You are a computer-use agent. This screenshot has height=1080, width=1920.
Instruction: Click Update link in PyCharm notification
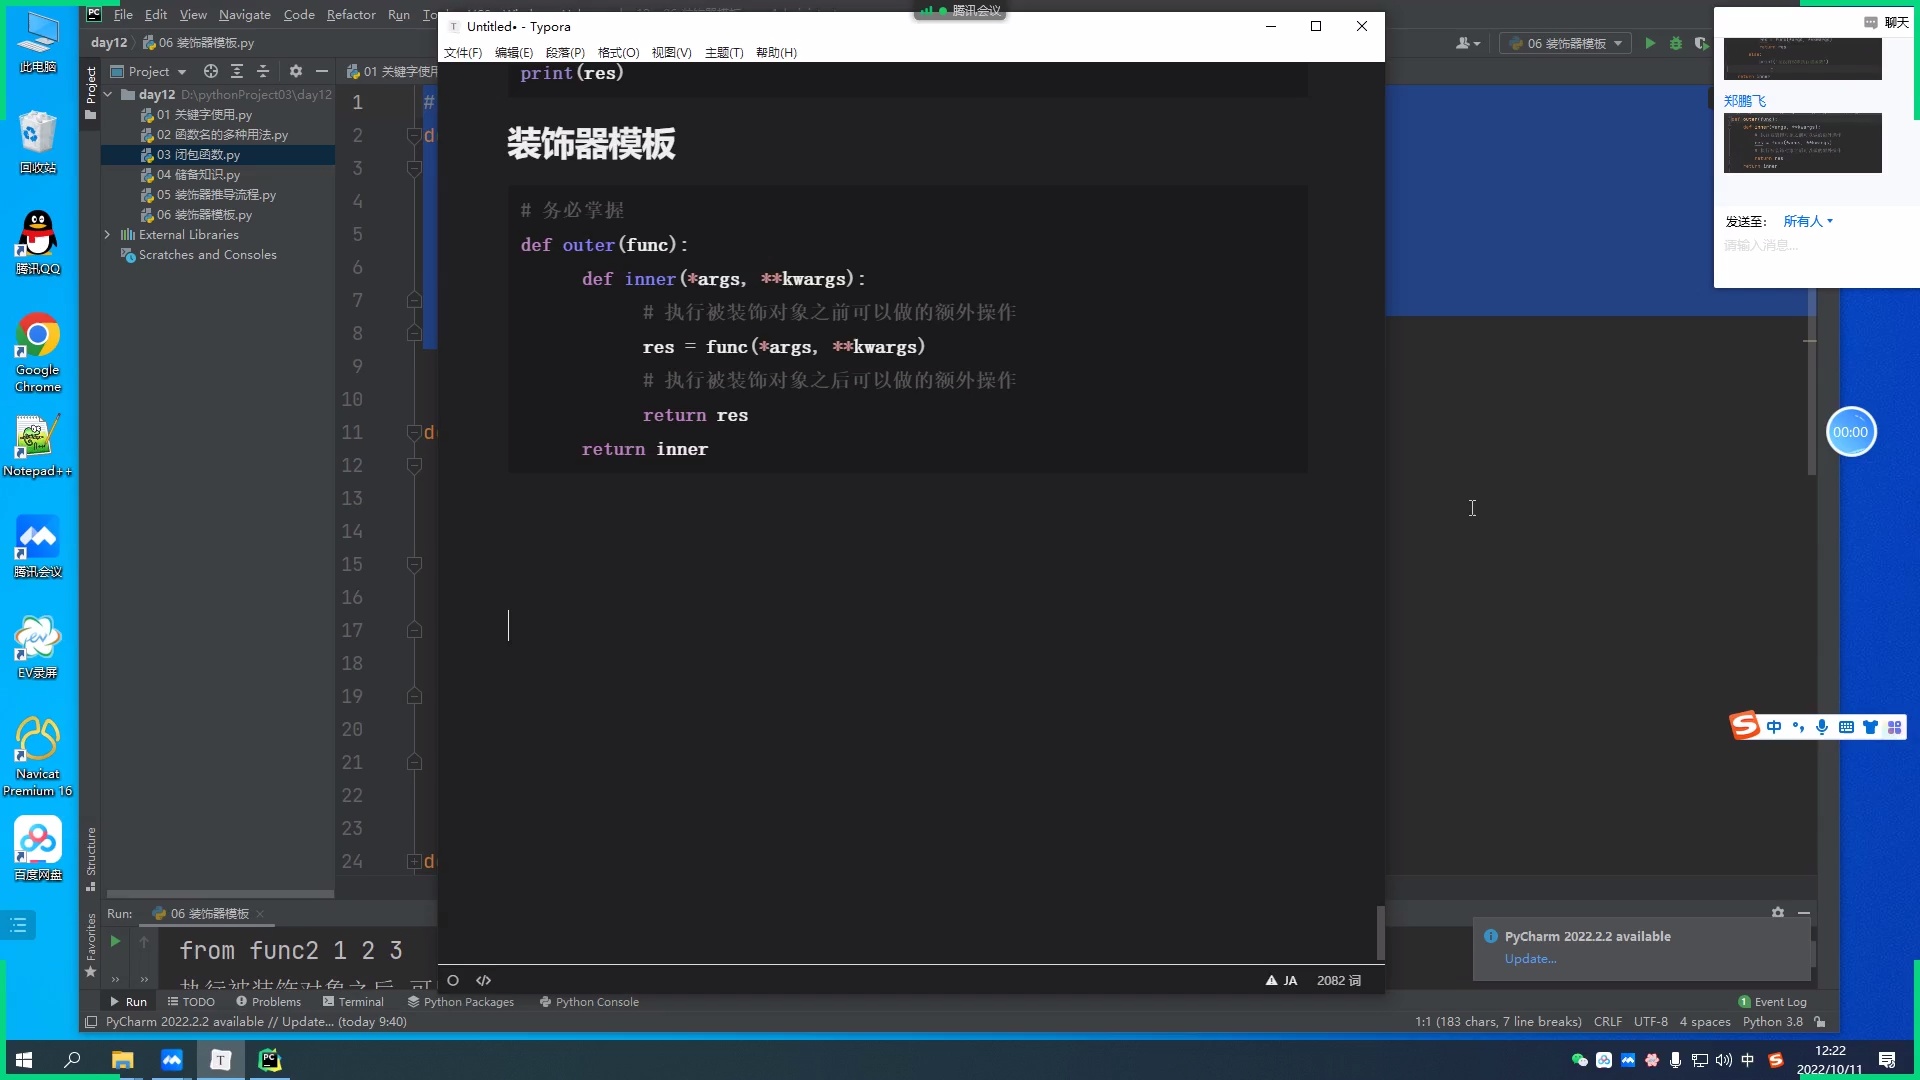tap(1530, 959)
